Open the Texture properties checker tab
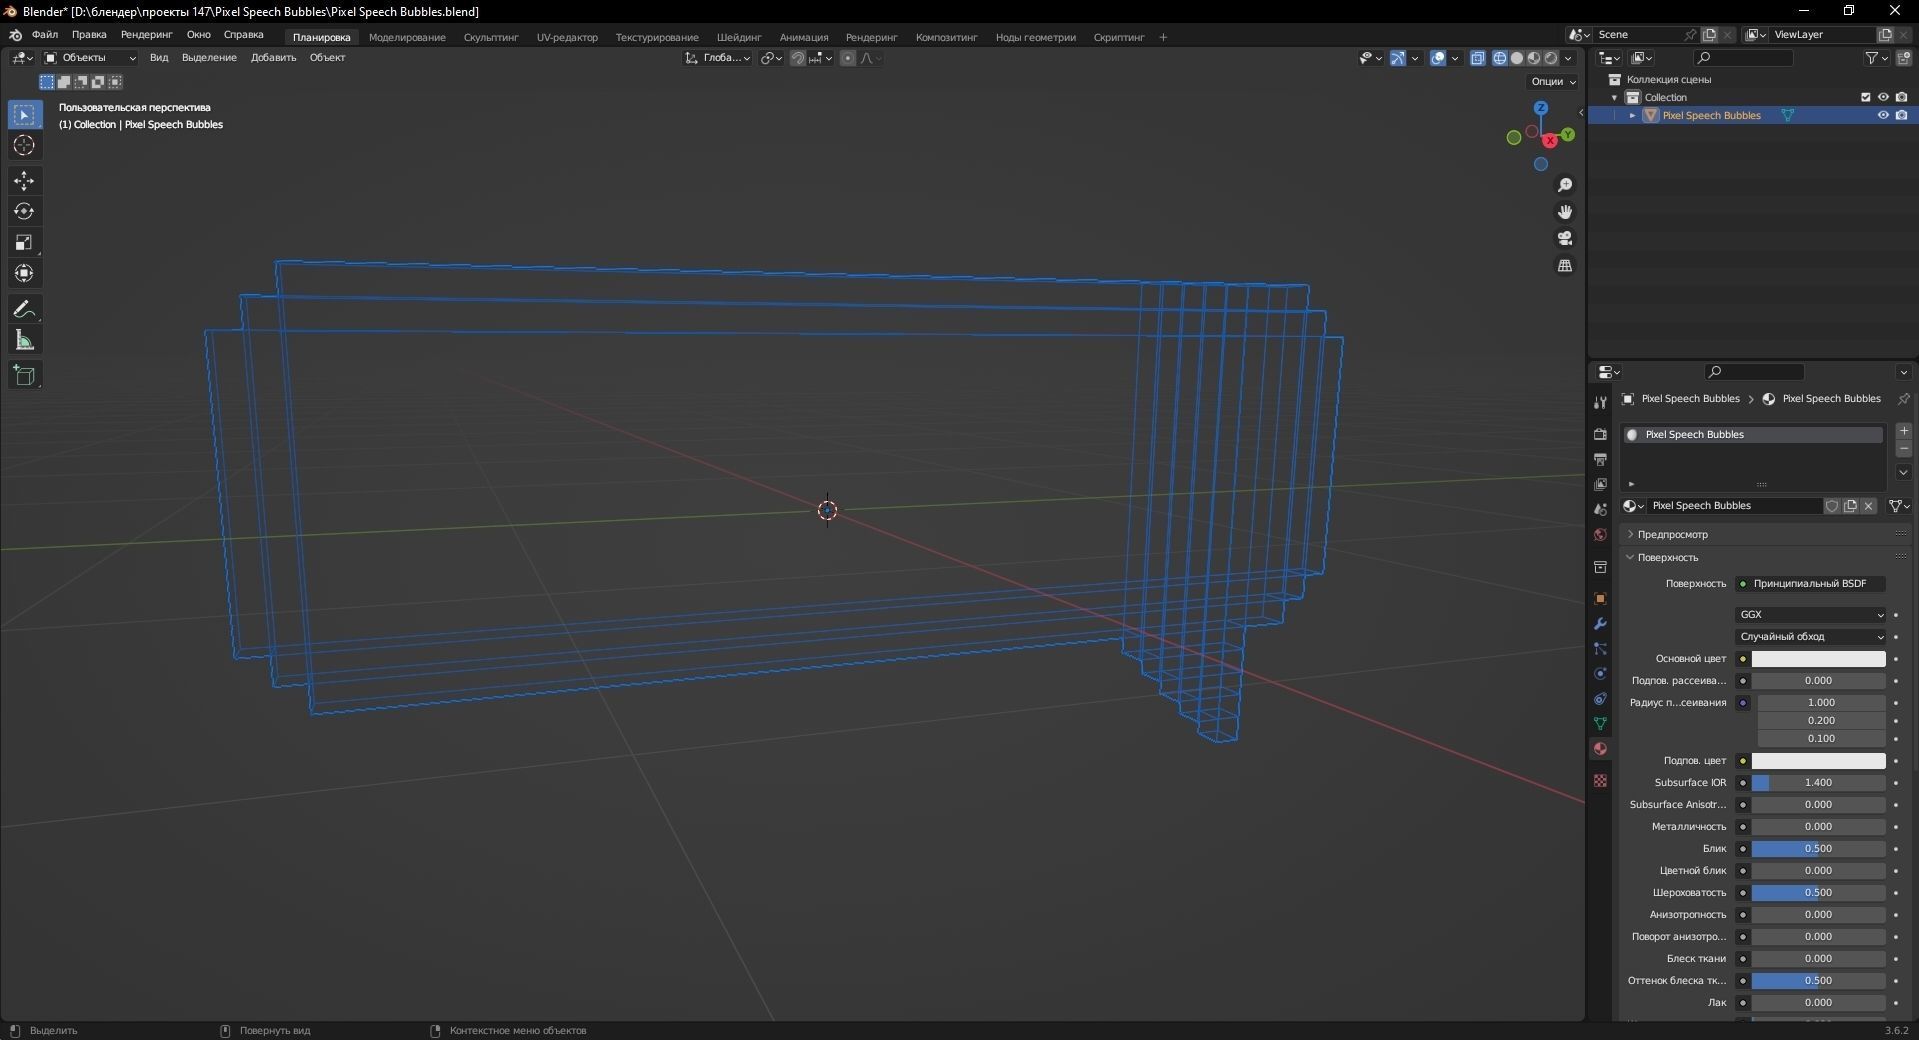 tap(1600, 780)
